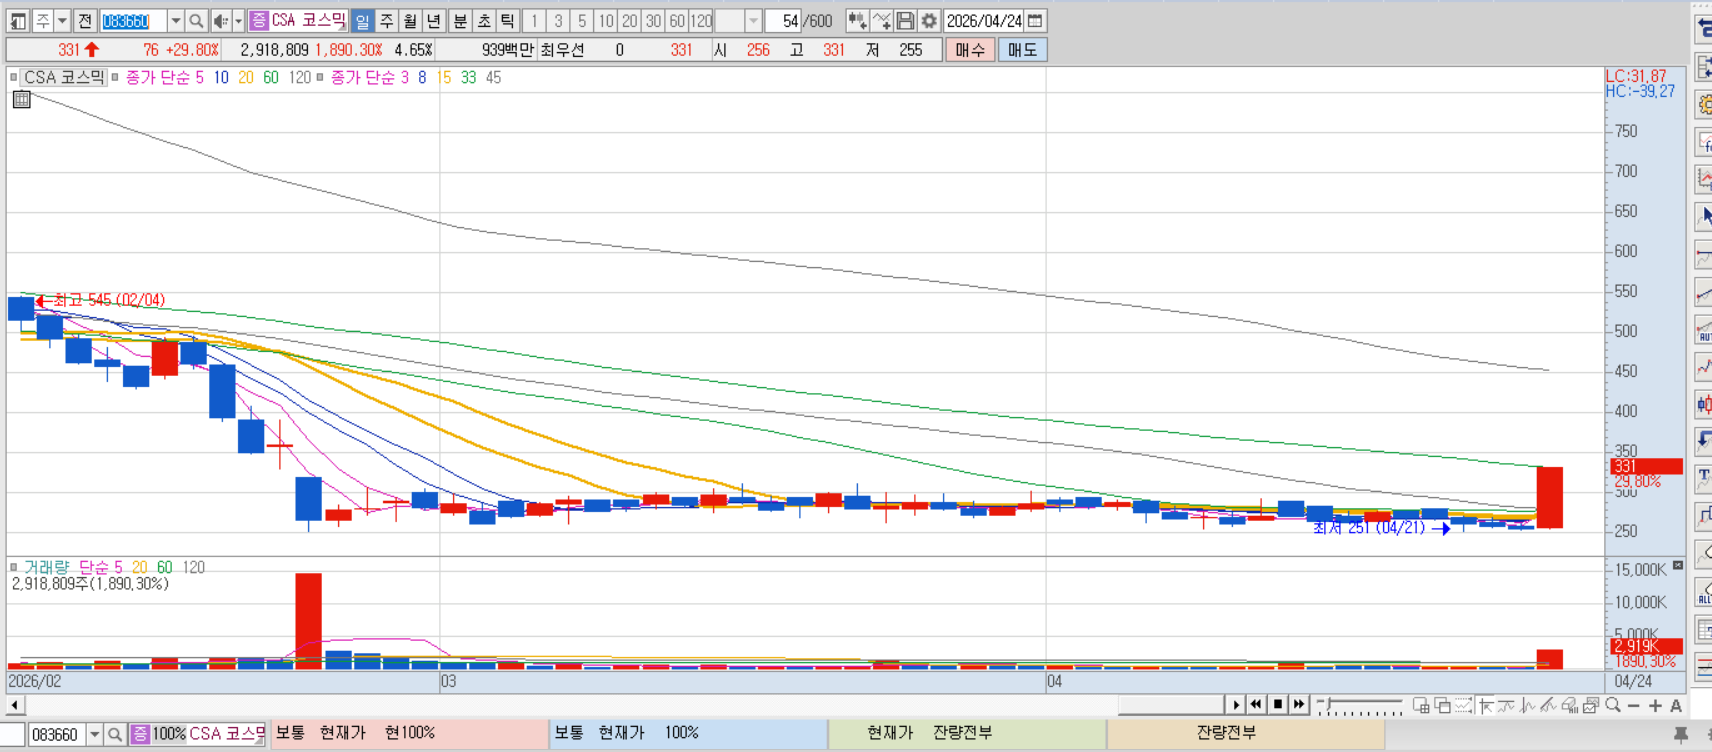Select the 10 interval preset
1712x752 pixels.
pos(606,21)
